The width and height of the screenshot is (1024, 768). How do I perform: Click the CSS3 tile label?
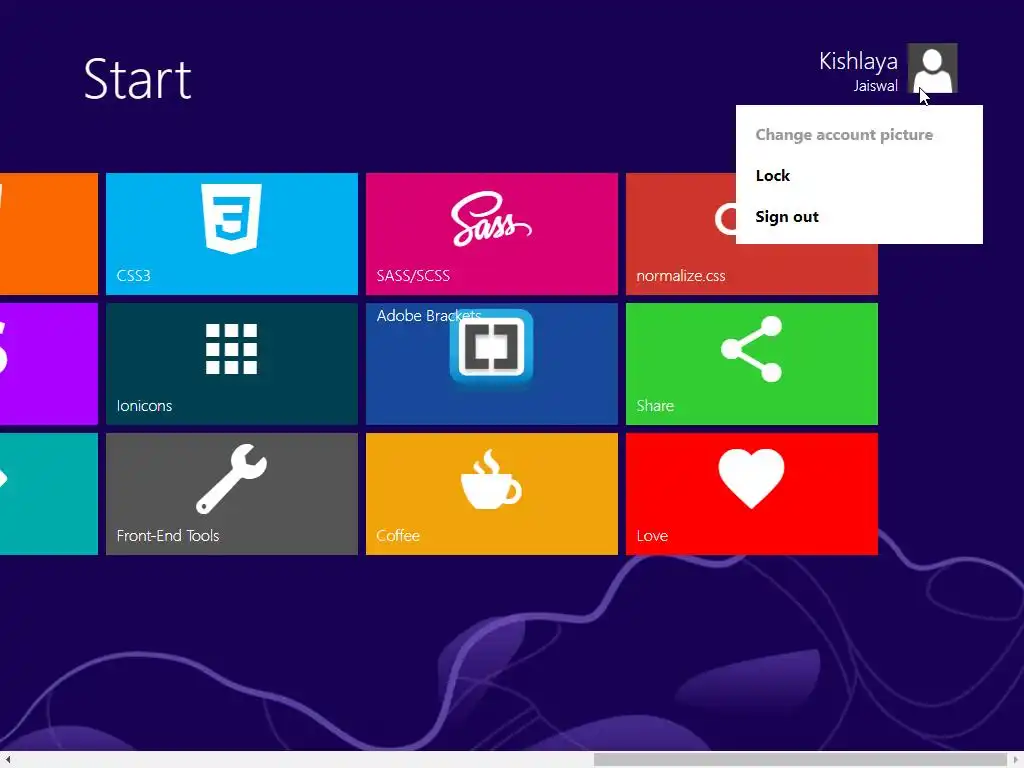tap(133, 276)
